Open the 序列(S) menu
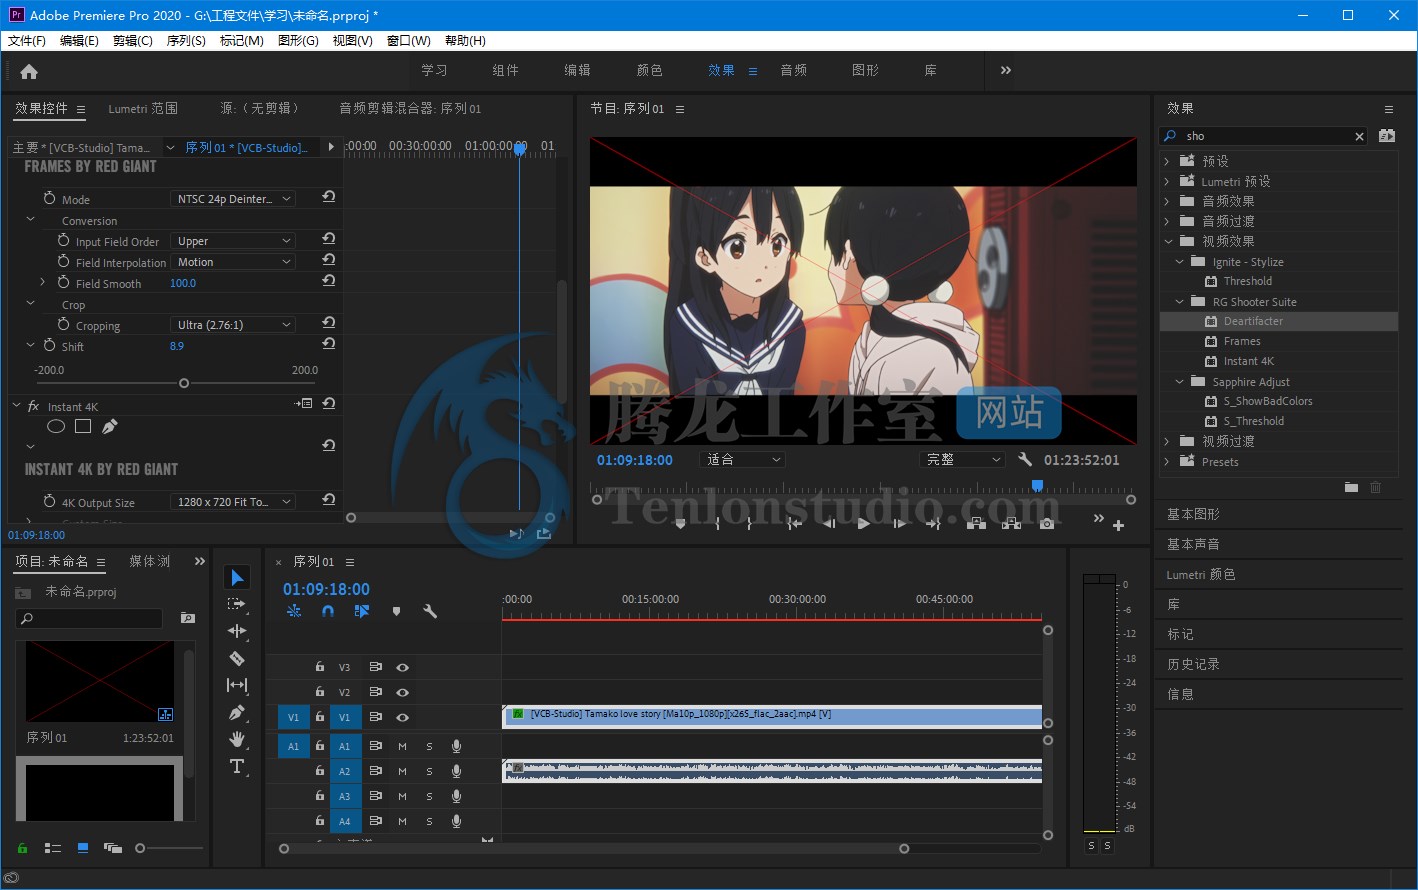This screenshot has width=1418, height=890. 186,41
